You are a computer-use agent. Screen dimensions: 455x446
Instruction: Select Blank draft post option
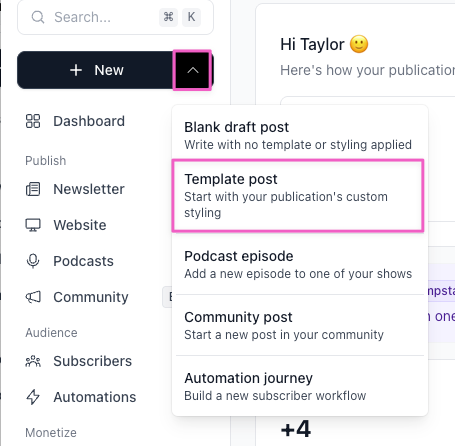(x=298, y=136)
